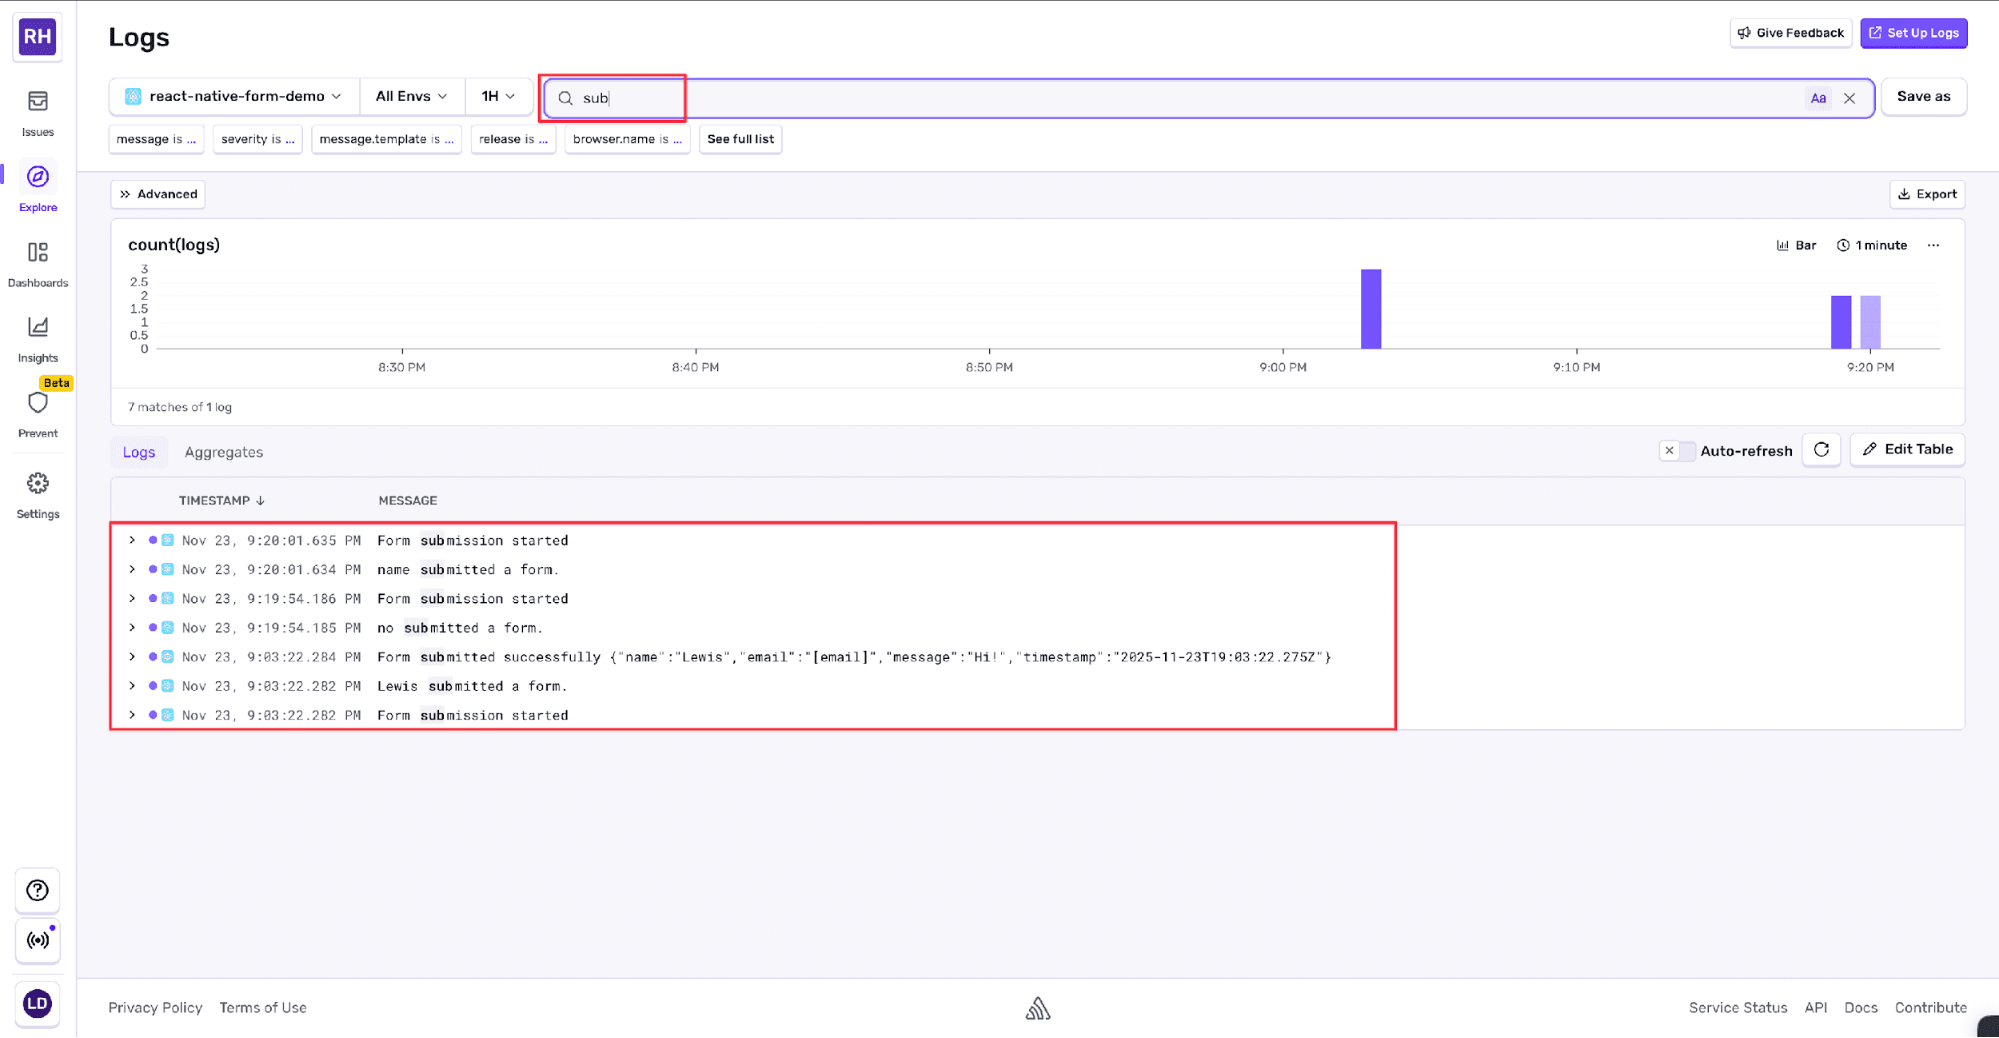Viewport: 1999px width, 1038px height.
Task: Enable the Auto-refresh switch
Action: 1680,450
